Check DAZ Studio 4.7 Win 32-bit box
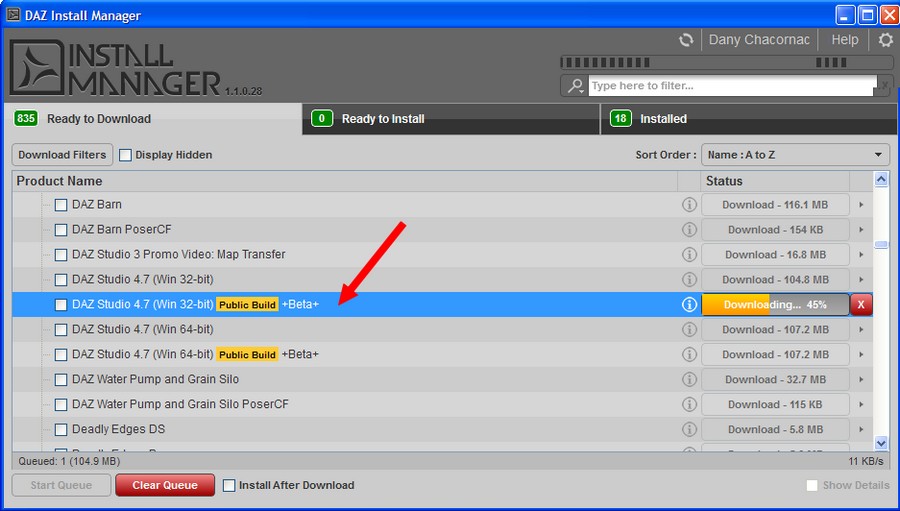This screenshot has height=511, width=900. tap(60, 280)
